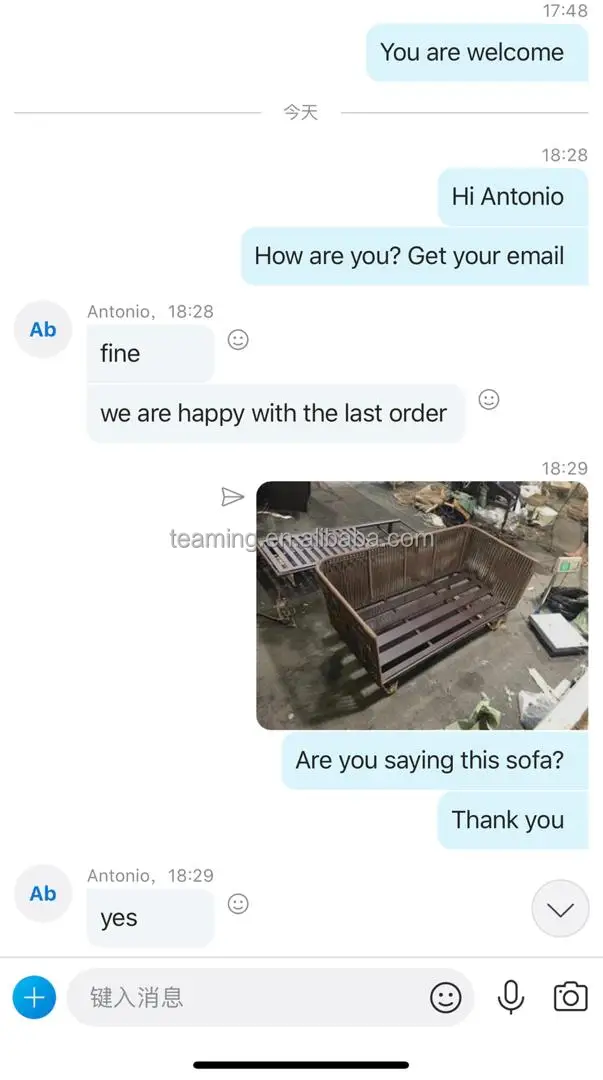Image resolution: width=603 pixels, height=1080 pixels.
Task: Tap the blue plus add-content button
Action: point(34,997)
